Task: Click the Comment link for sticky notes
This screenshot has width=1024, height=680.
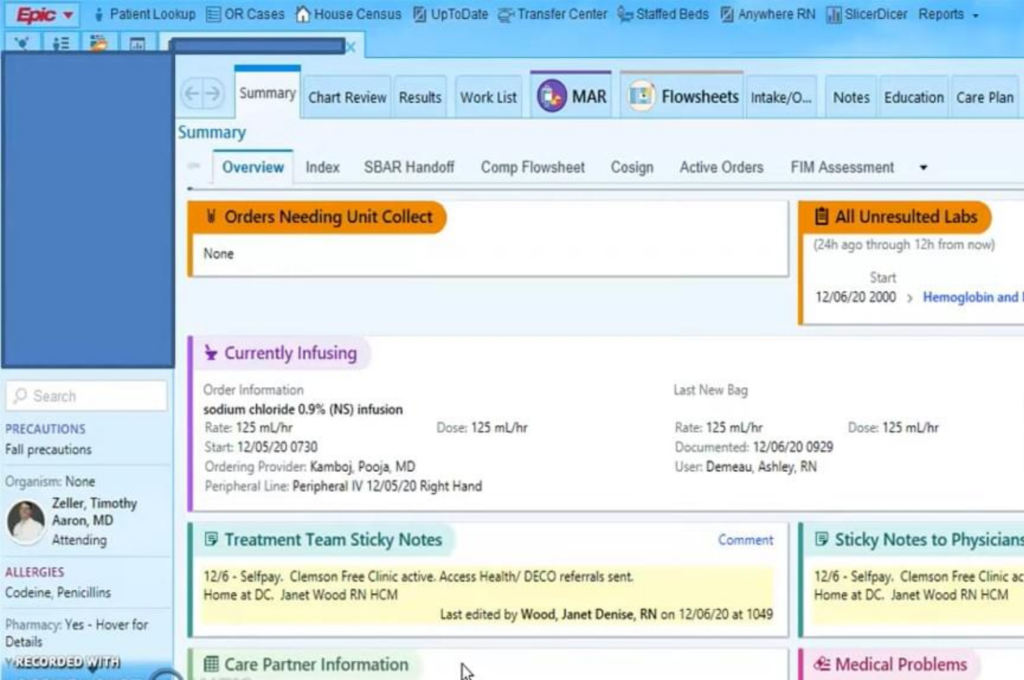Action: click(745, 540)
